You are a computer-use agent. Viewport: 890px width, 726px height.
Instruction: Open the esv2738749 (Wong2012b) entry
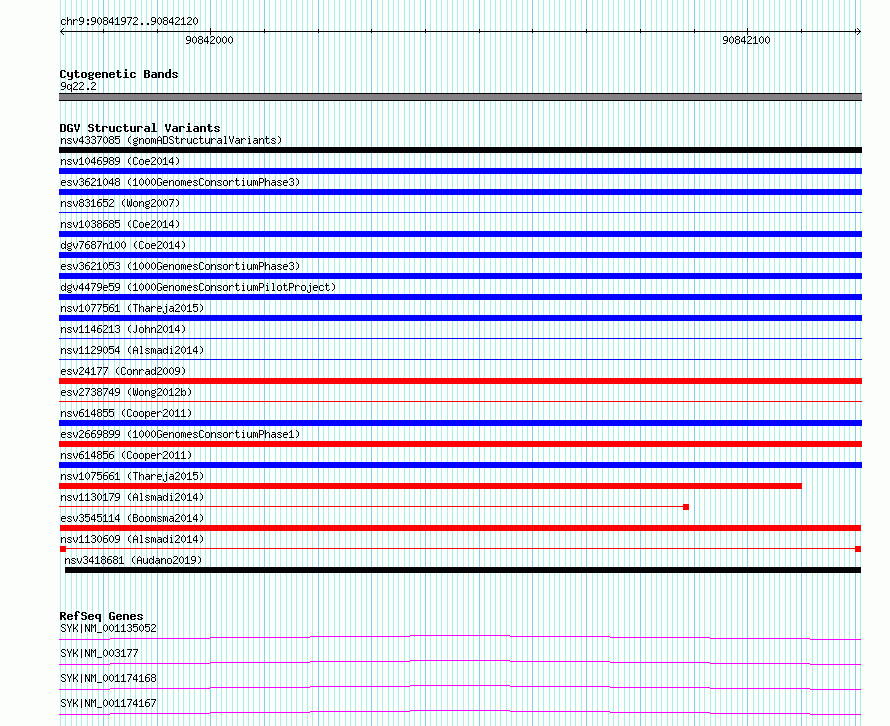pyautogui.click(x=126, y=392)
